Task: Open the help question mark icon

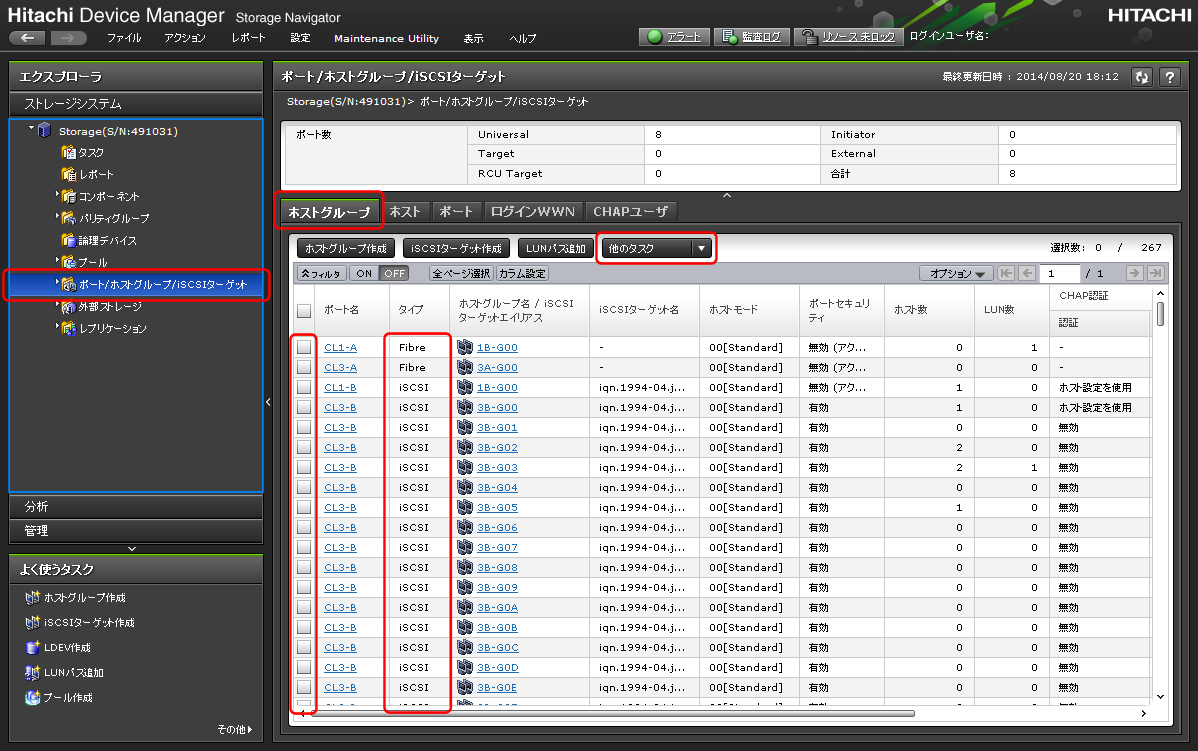Action: click(1170, 77)
